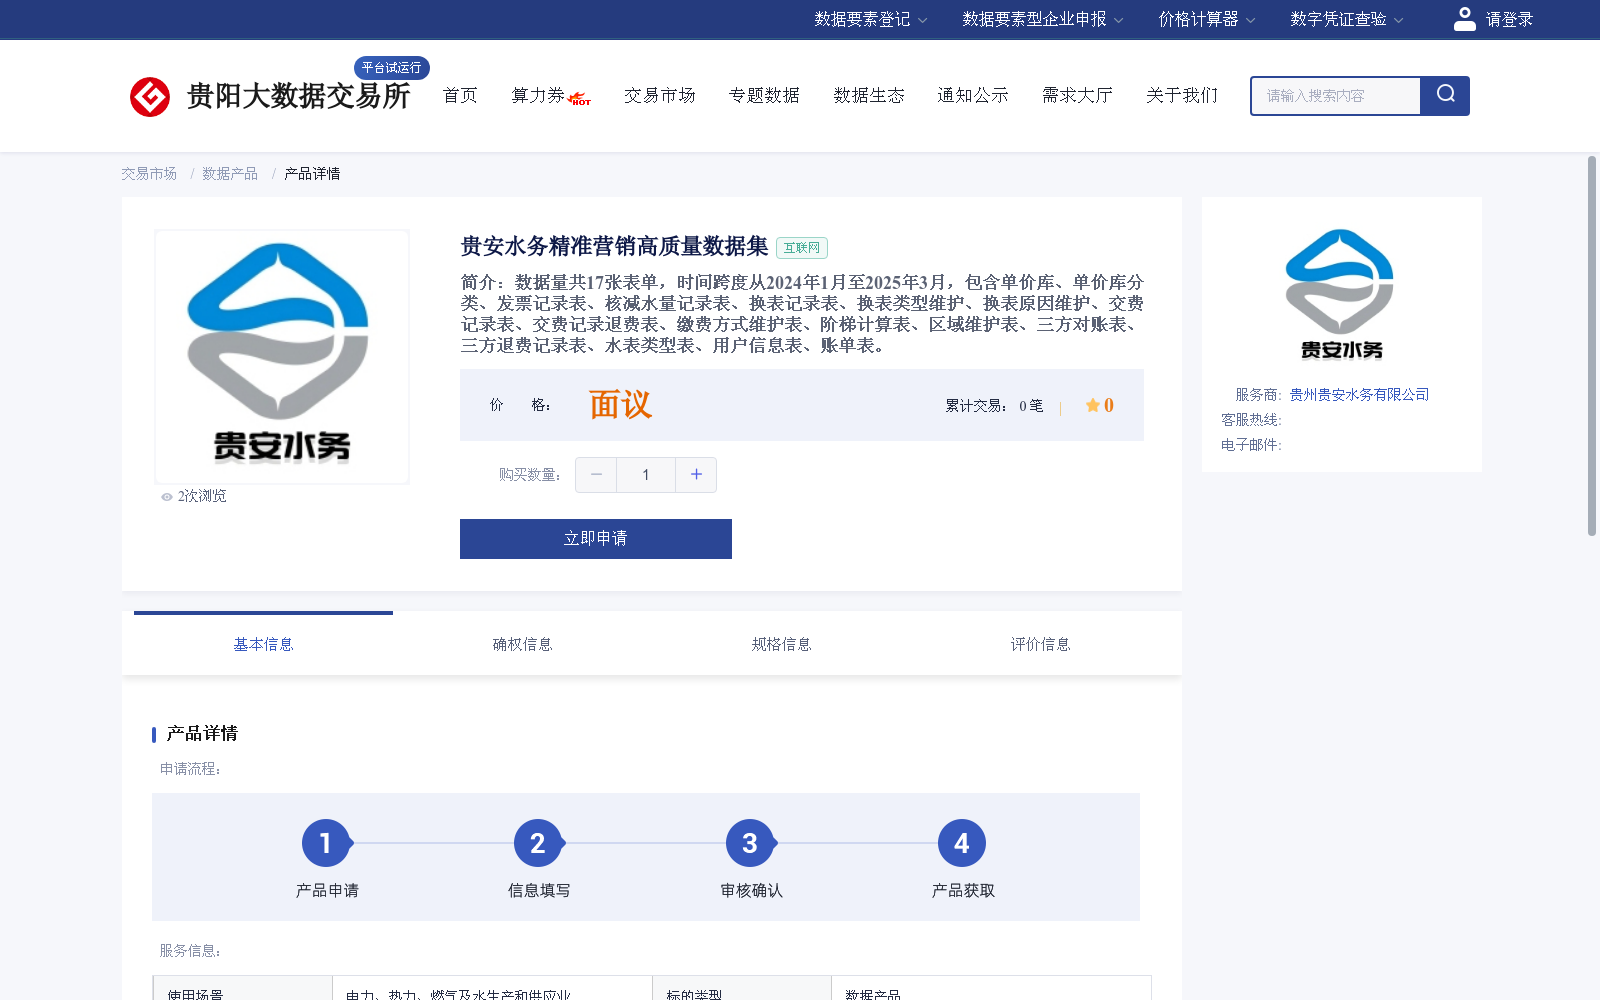Increase purchase quantity with plus button
Screen dimensions: 1600x1000
(696, 475)
